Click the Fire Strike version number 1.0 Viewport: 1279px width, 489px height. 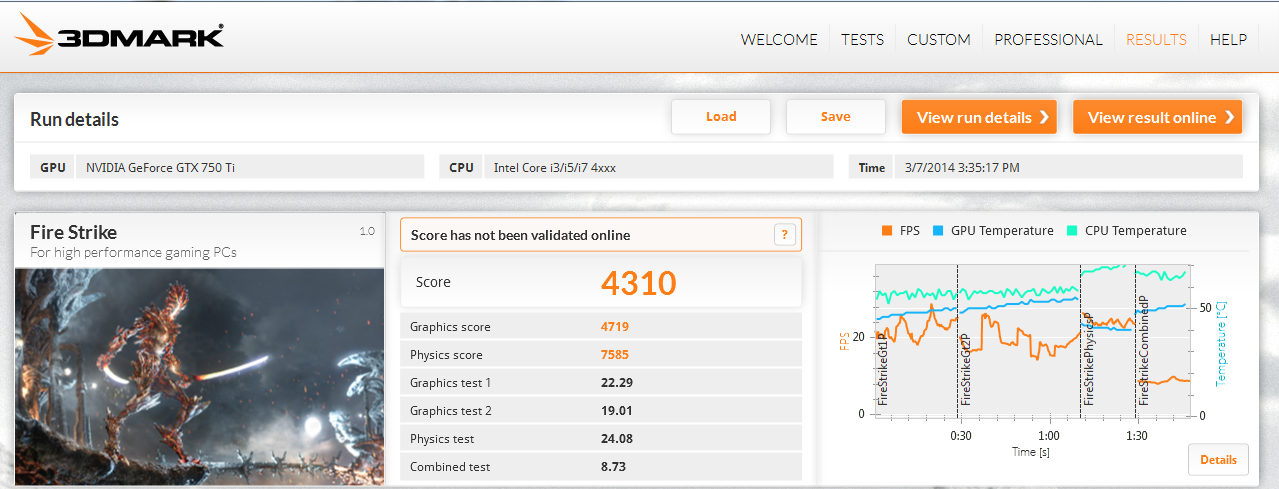(x=367, y=231)
